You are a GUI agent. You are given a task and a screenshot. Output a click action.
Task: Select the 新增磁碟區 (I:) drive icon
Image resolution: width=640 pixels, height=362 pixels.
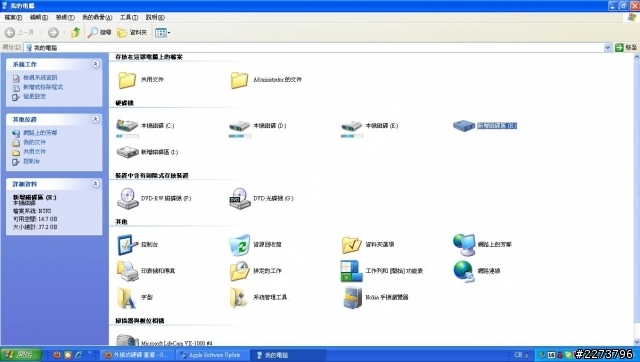pyautogui.click(x=127, y=152)
